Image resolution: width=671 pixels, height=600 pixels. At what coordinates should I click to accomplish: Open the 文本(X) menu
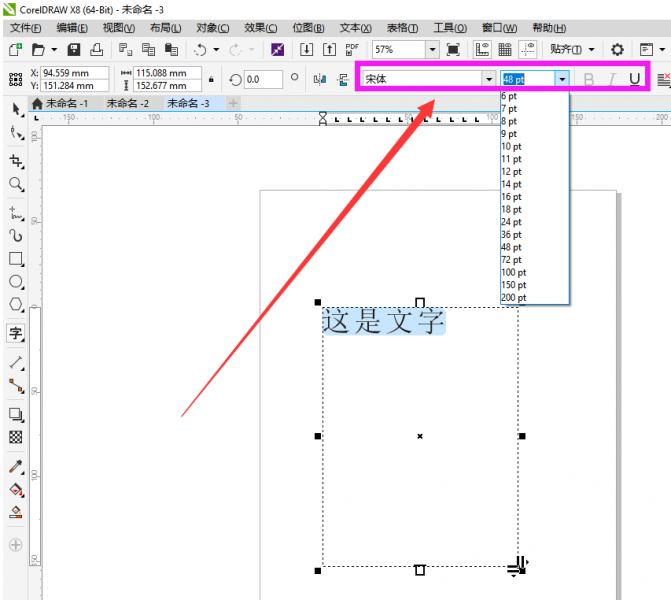click(355, 28)
